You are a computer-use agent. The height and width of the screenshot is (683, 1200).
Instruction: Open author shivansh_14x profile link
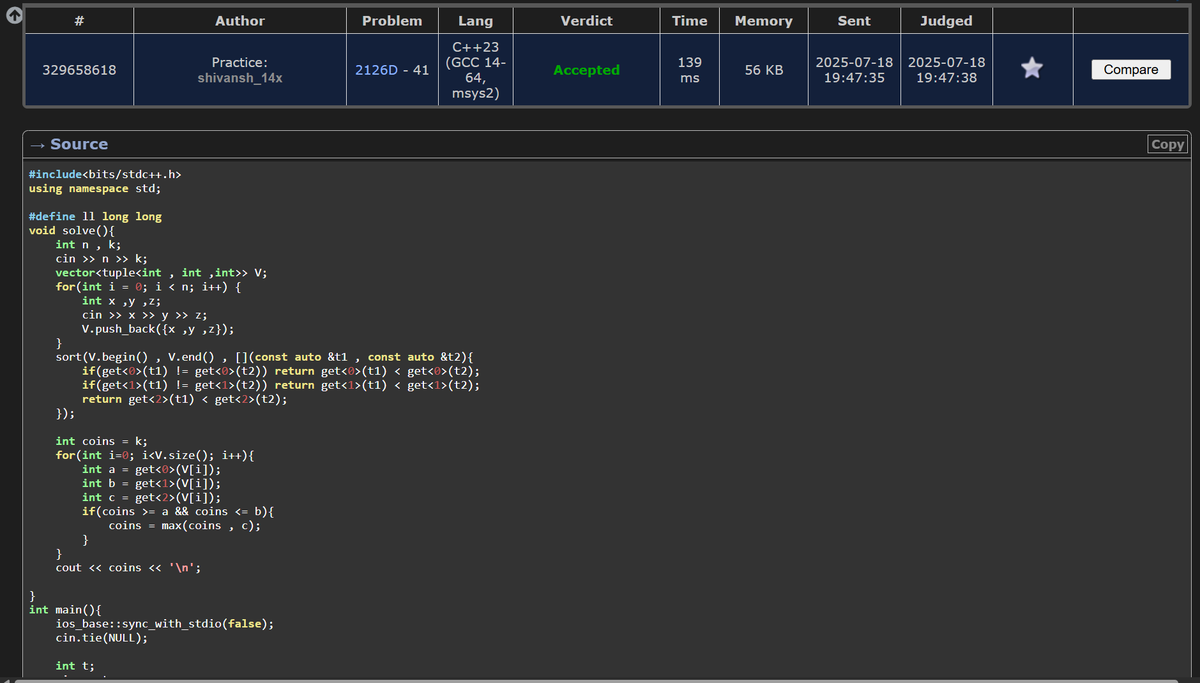[240, 77]
